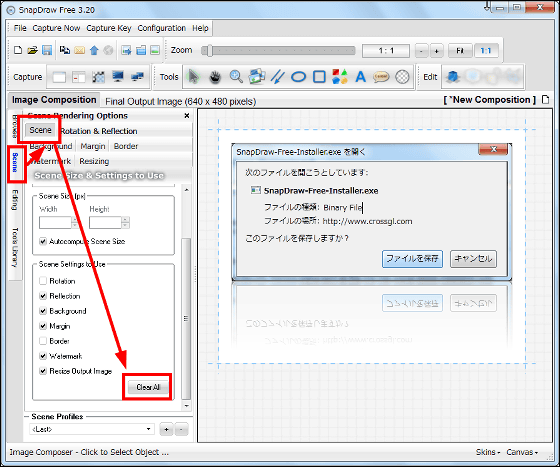The width and height of the screenshot is (560, 467).
Task: Create a new blank composition from the toolbar
Action: 18,50
